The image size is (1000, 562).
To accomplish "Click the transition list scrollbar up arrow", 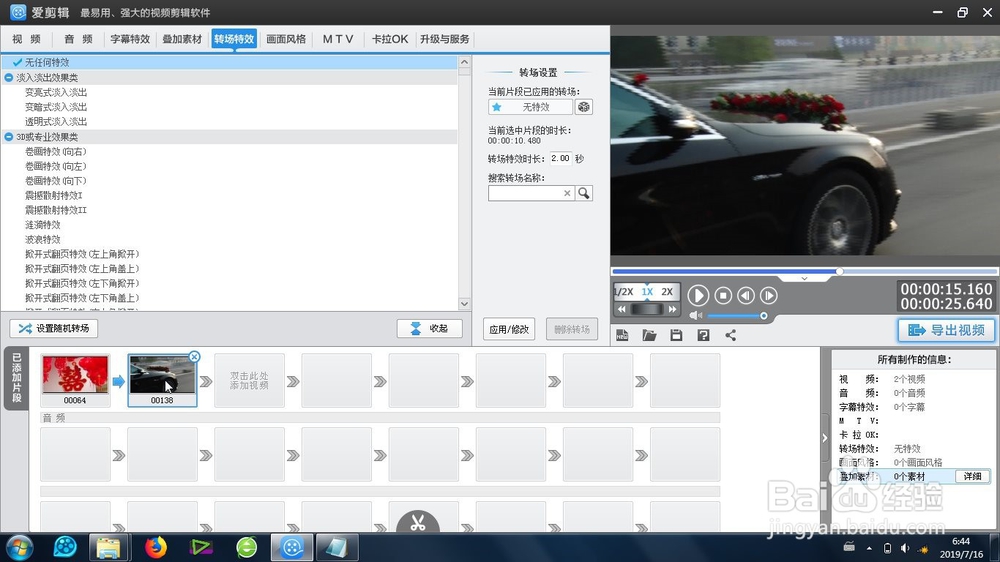I will coord(464,62).
